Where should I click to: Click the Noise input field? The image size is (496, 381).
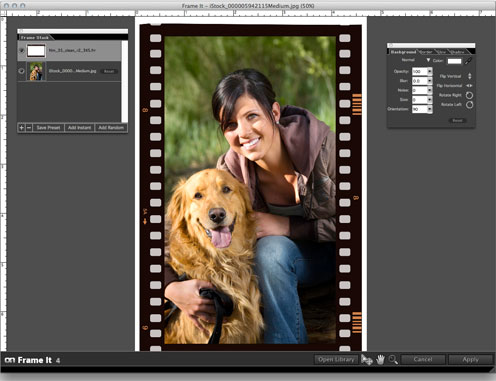[x=420, y=90]
